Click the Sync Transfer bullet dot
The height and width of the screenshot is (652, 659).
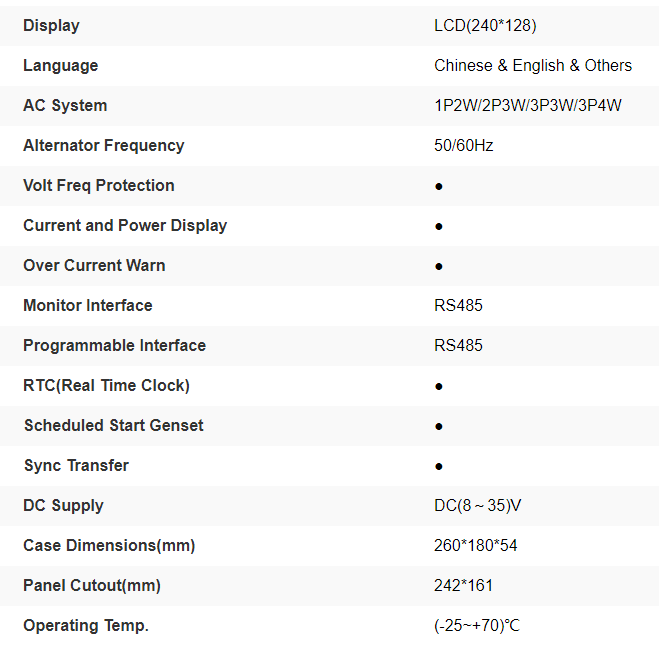439,466
